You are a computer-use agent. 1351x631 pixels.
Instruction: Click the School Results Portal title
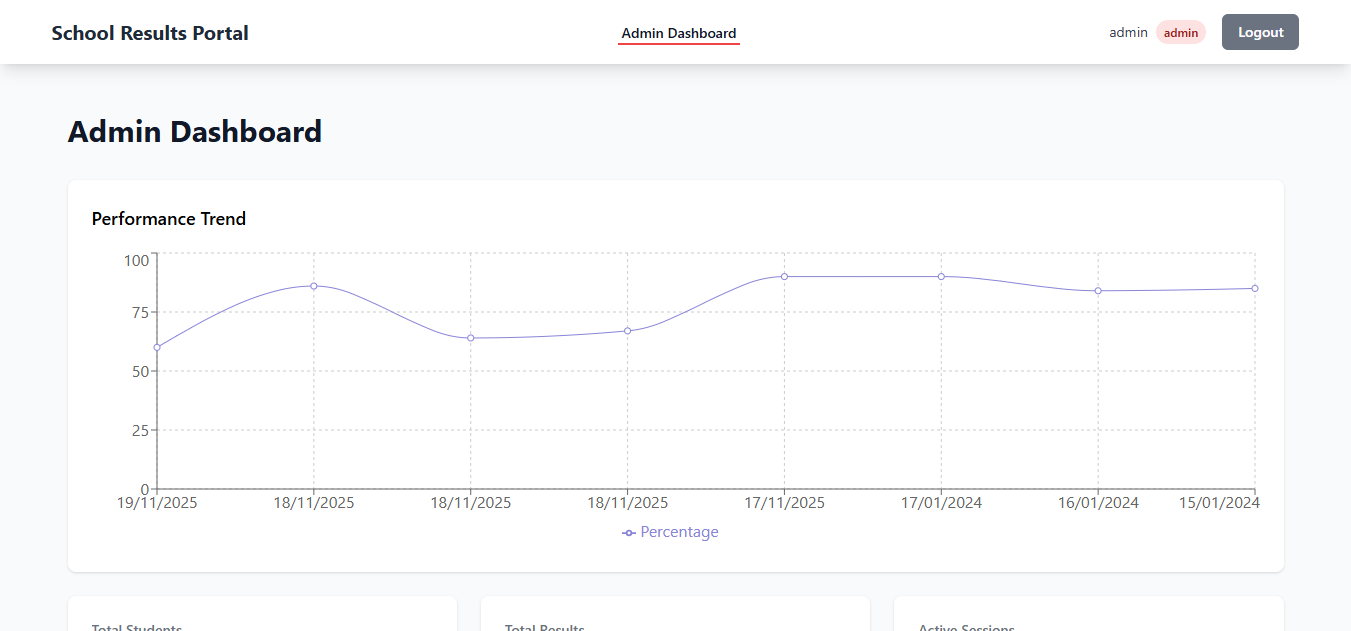coord(150,33)
